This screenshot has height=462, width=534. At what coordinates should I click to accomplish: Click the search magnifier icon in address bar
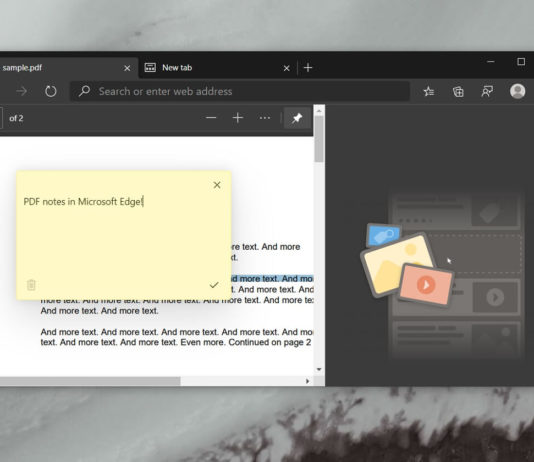(x=84, y=91)
